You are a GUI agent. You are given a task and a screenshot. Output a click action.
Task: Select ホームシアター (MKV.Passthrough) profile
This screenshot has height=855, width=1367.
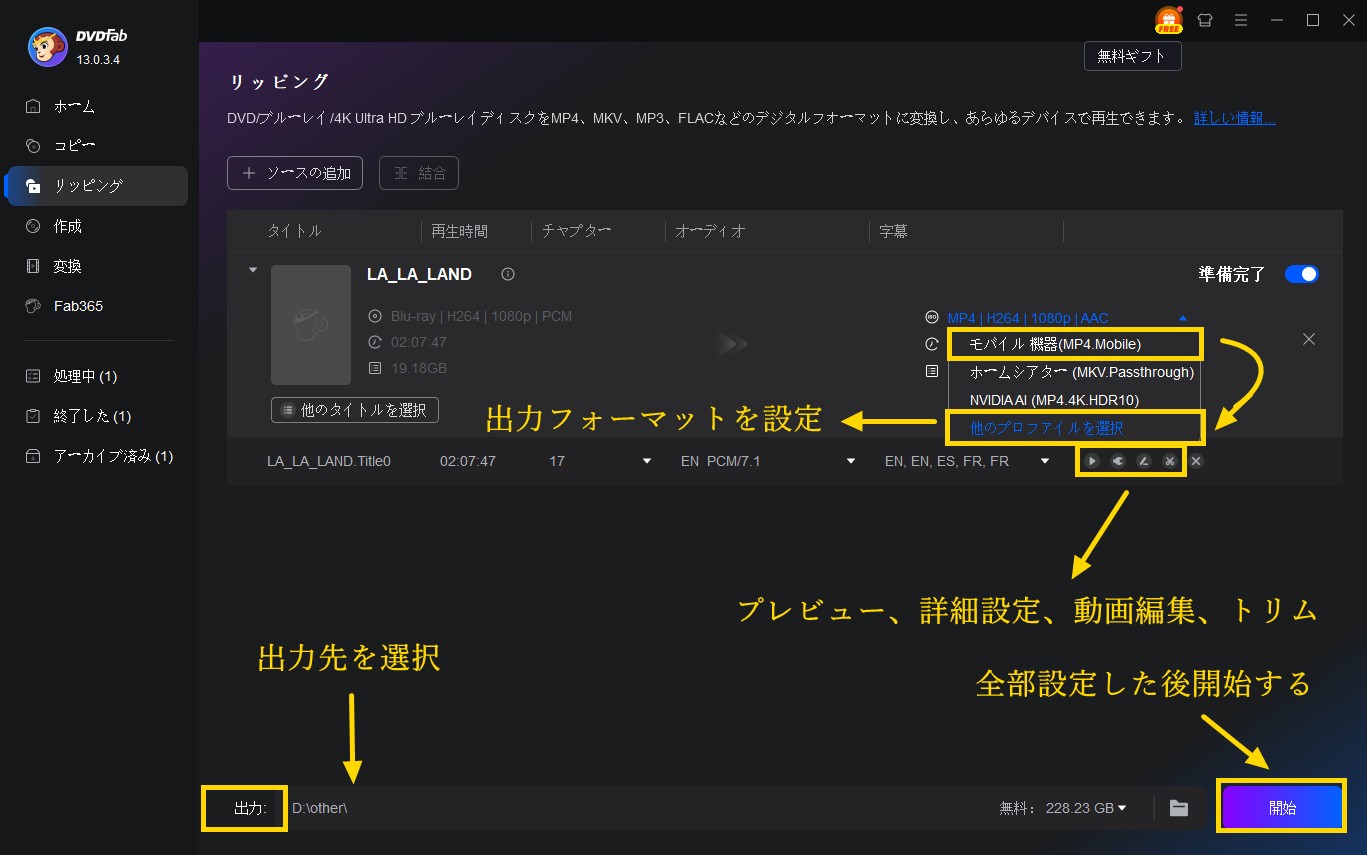point(1075,372)
